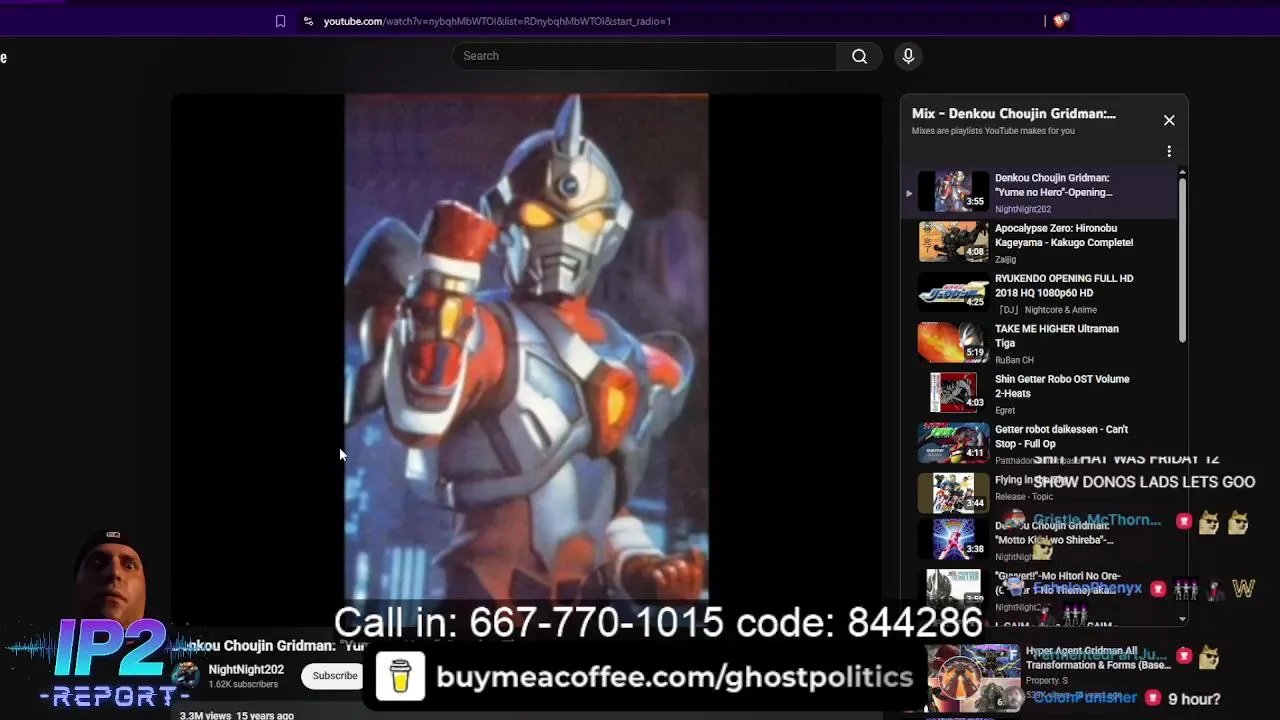Click the RuBan CH channel label
Image resolution: width=1280 pixels, height=720 pixels.
point(1014,360)
